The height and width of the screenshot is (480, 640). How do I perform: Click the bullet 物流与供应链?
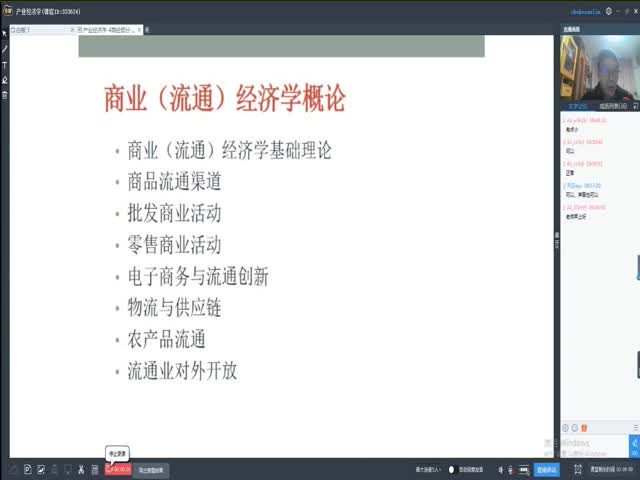pyautogui.click(x=174, y=308)
